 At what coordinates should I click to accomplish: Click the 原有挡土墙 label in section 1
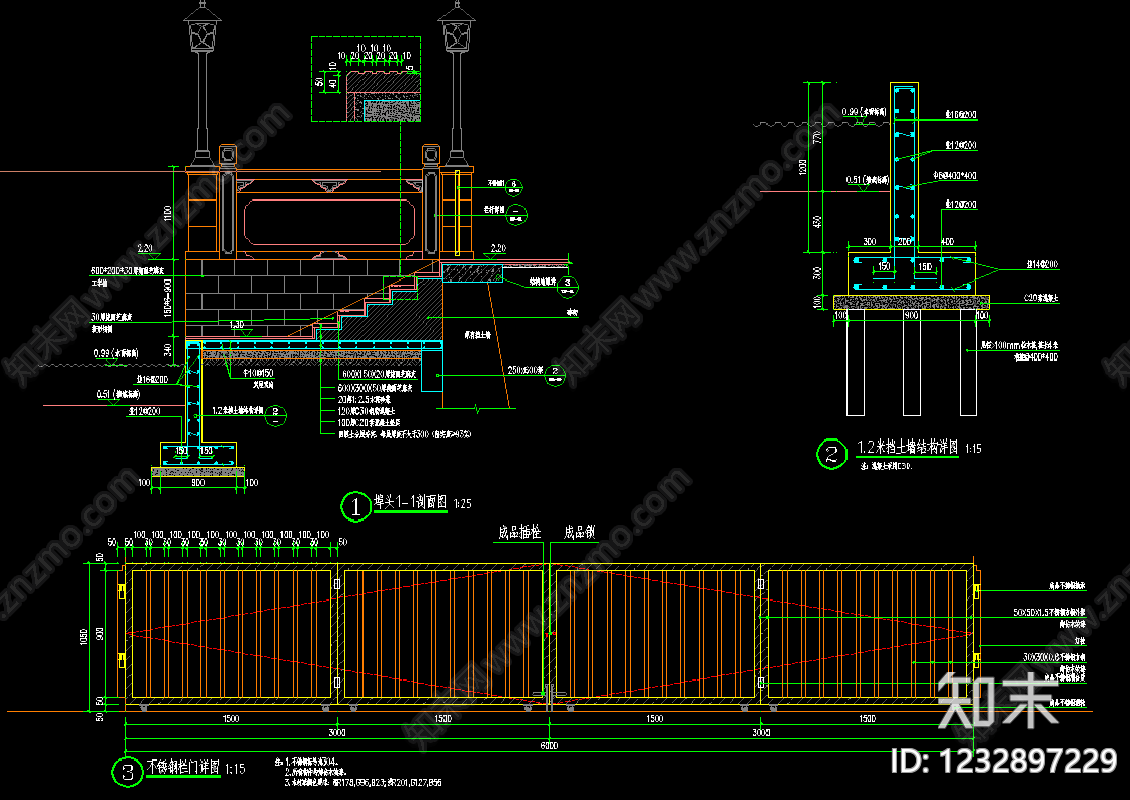pos(477,335)
